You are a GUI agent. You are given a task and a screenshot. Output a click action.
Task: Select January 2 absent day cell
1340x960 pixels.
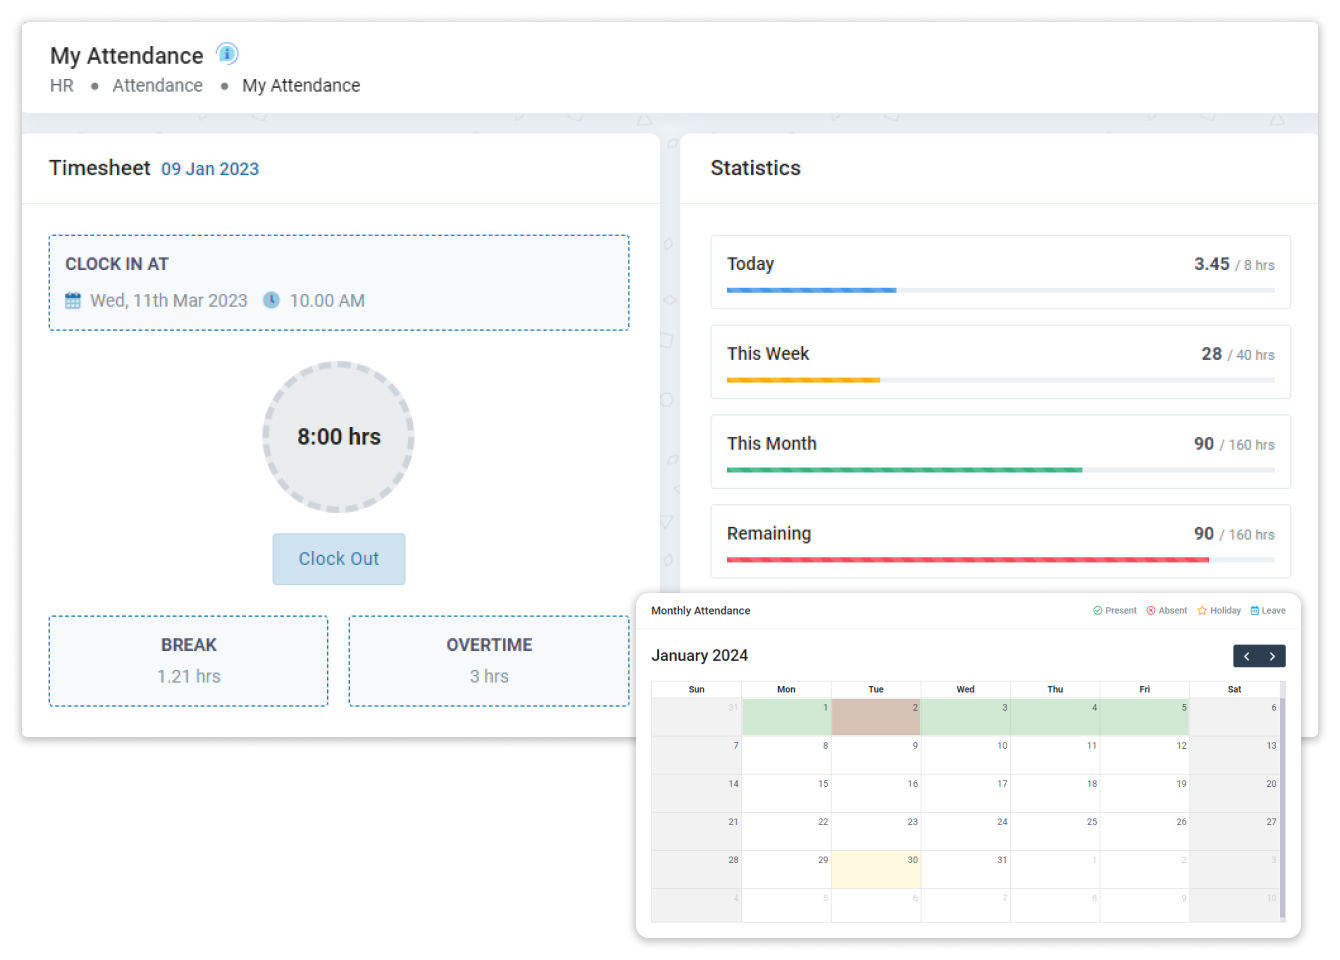click(875, 717)
